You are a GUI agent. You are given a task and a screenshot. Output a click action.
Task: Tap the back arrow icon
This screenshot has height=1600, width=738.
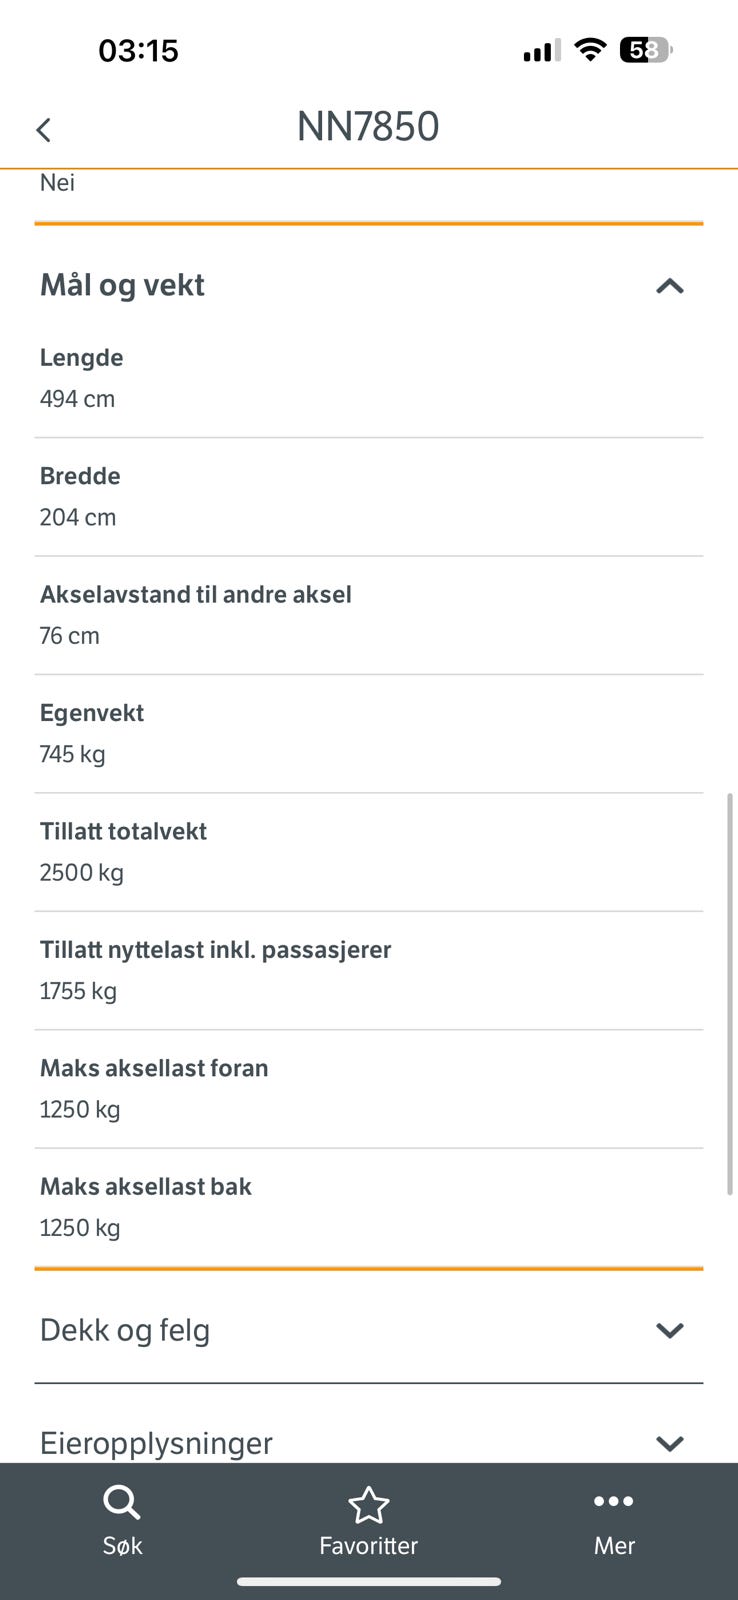click(x=43, y=130)
